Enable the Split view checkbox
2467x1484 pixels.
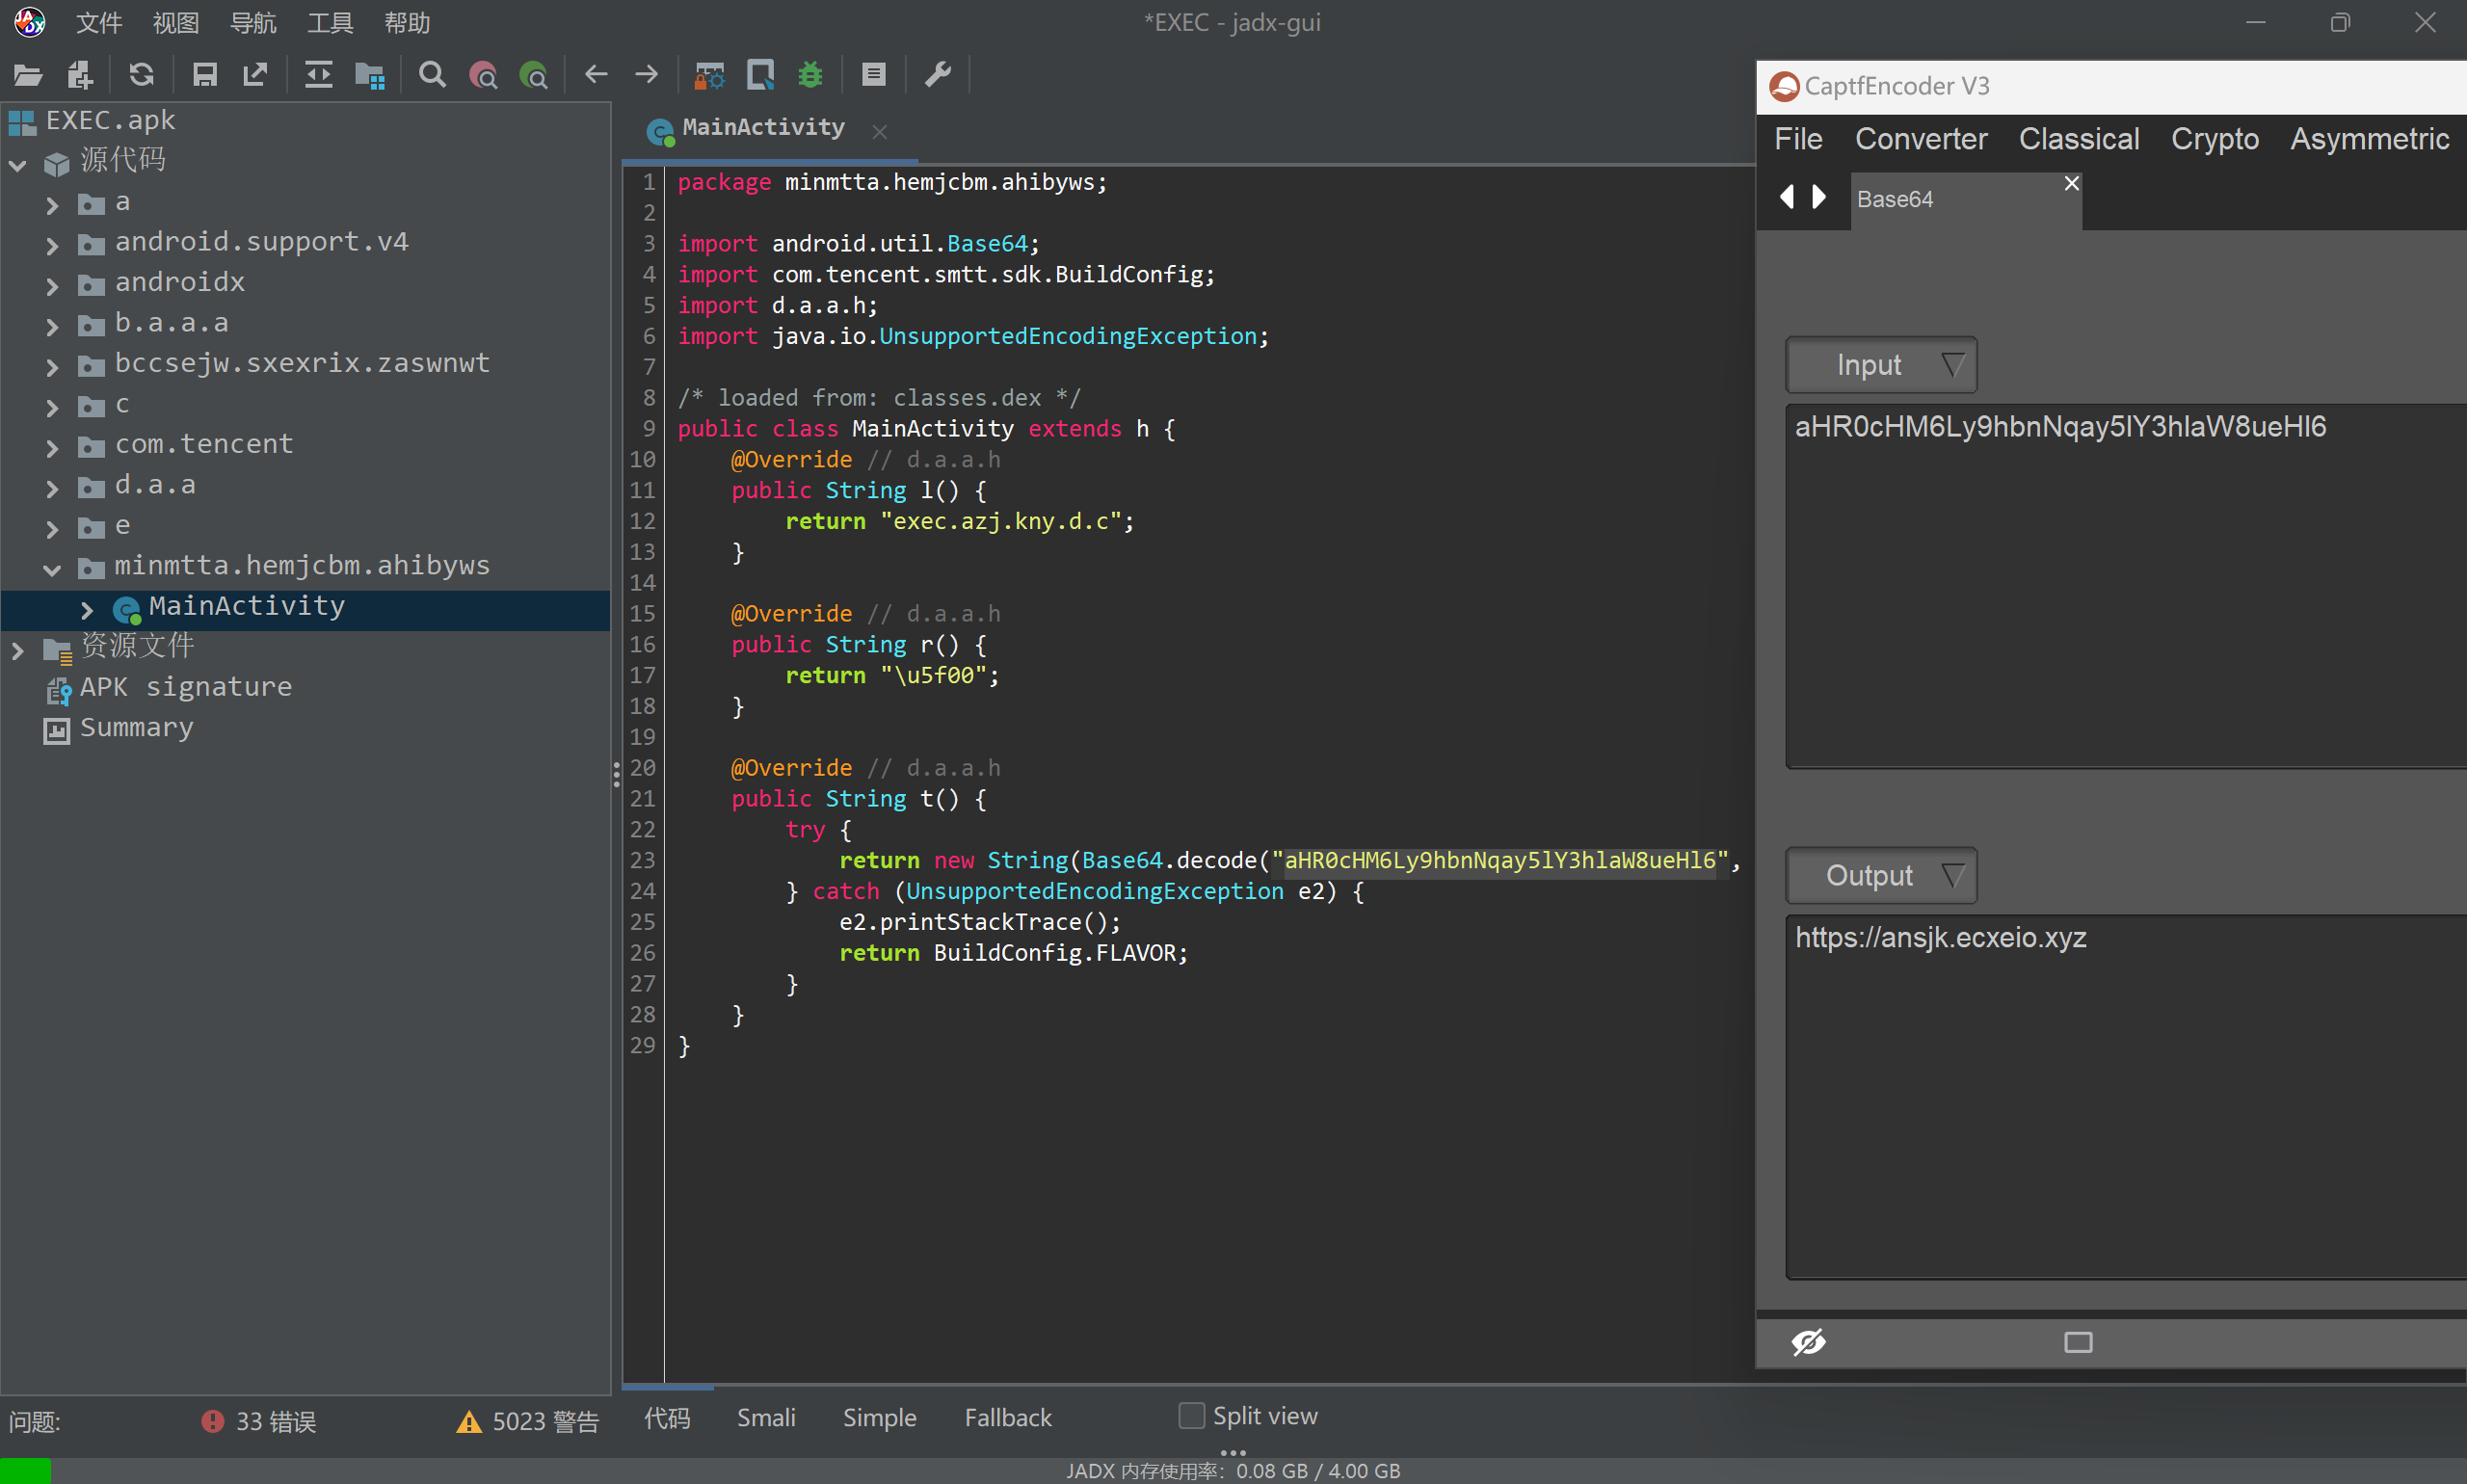click(1191, 1416)
